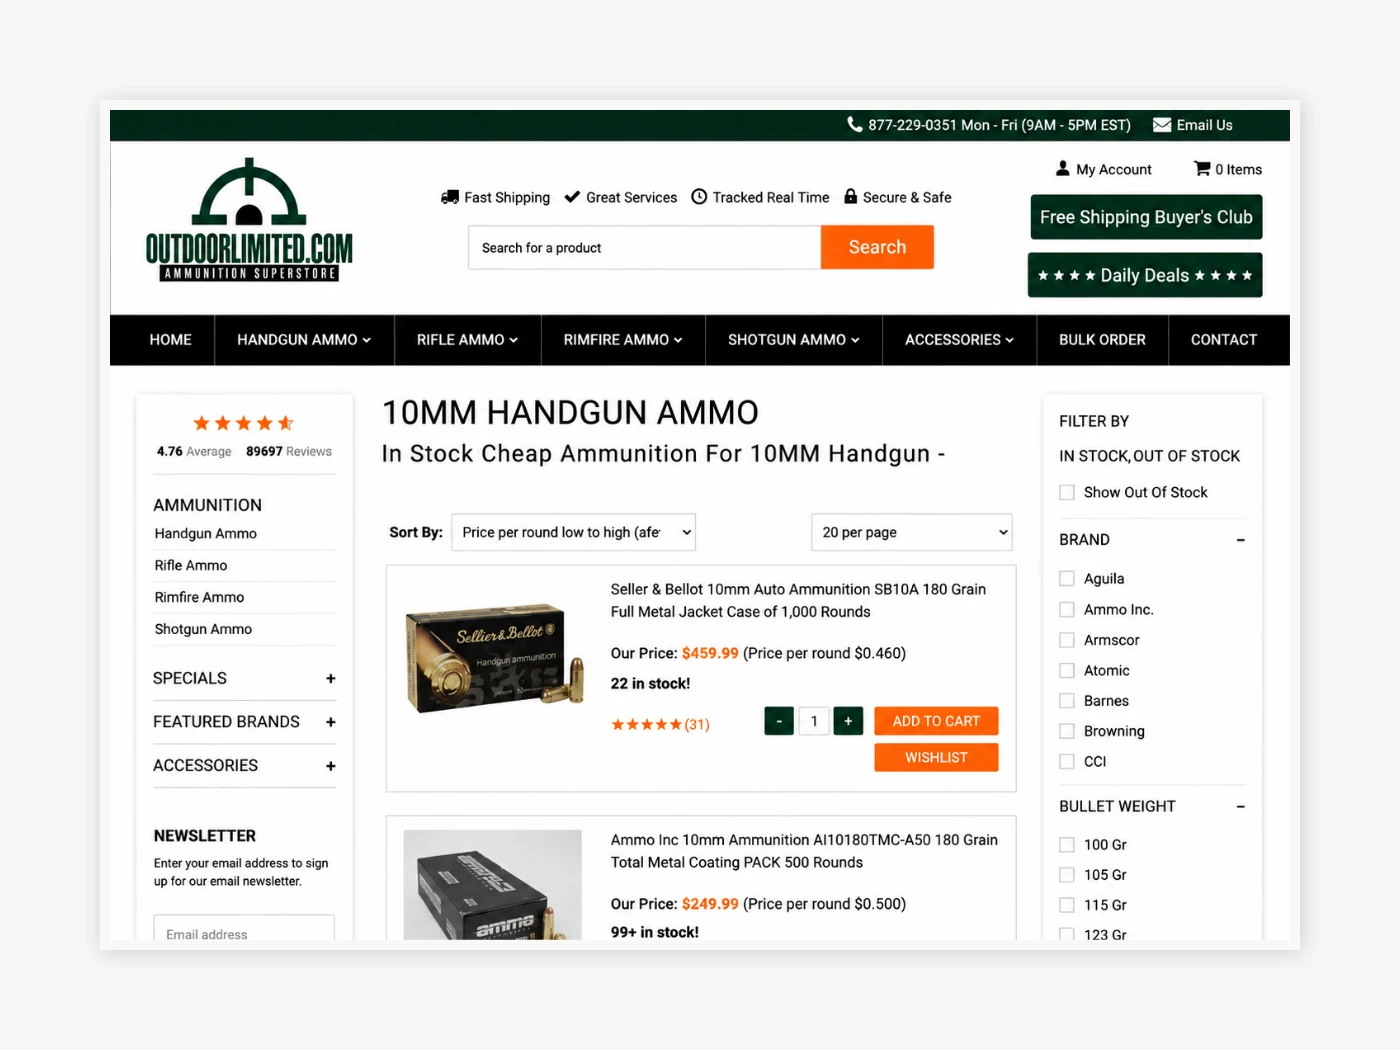The width and height of the screenshot is (1400, 1050).
Task: Check the Atomic brand filter
Action: point(1067,670)
